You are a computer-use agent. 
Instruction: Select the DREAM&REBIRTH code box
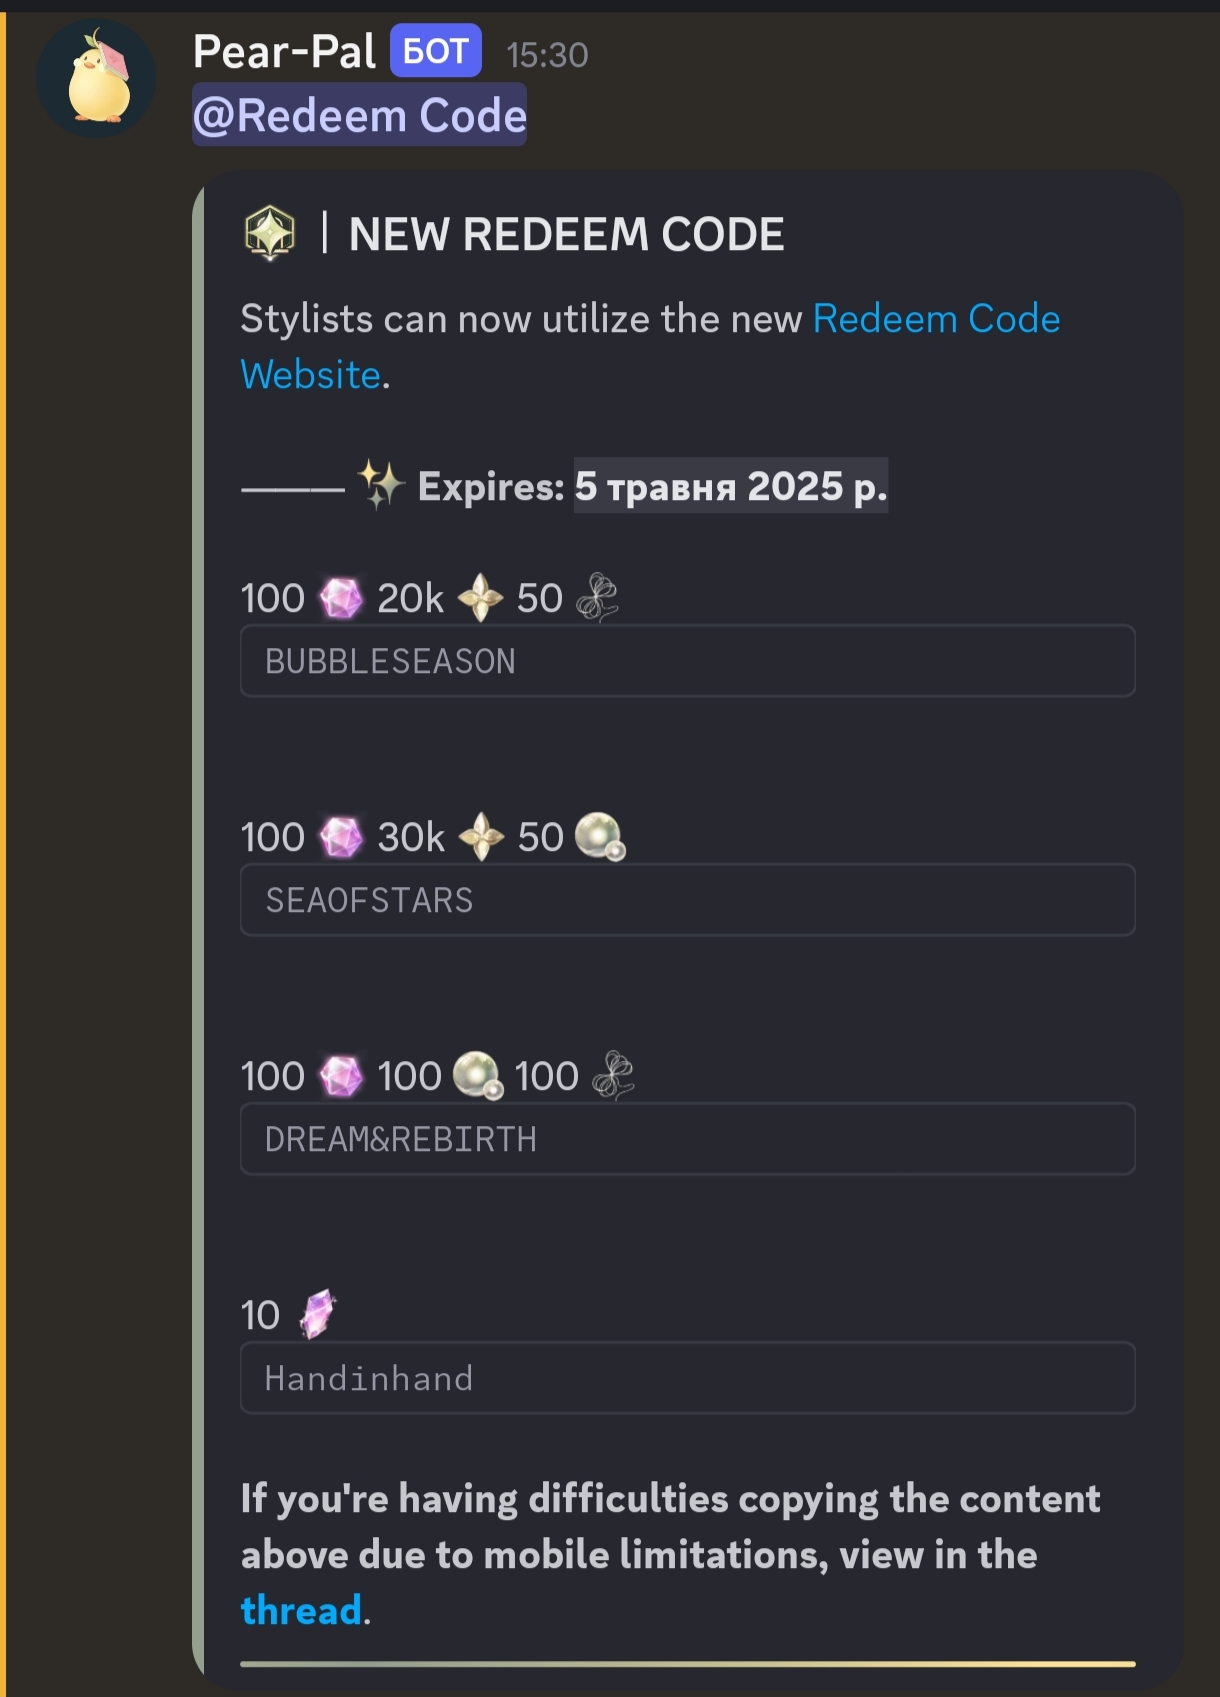tap(688, 1139)
